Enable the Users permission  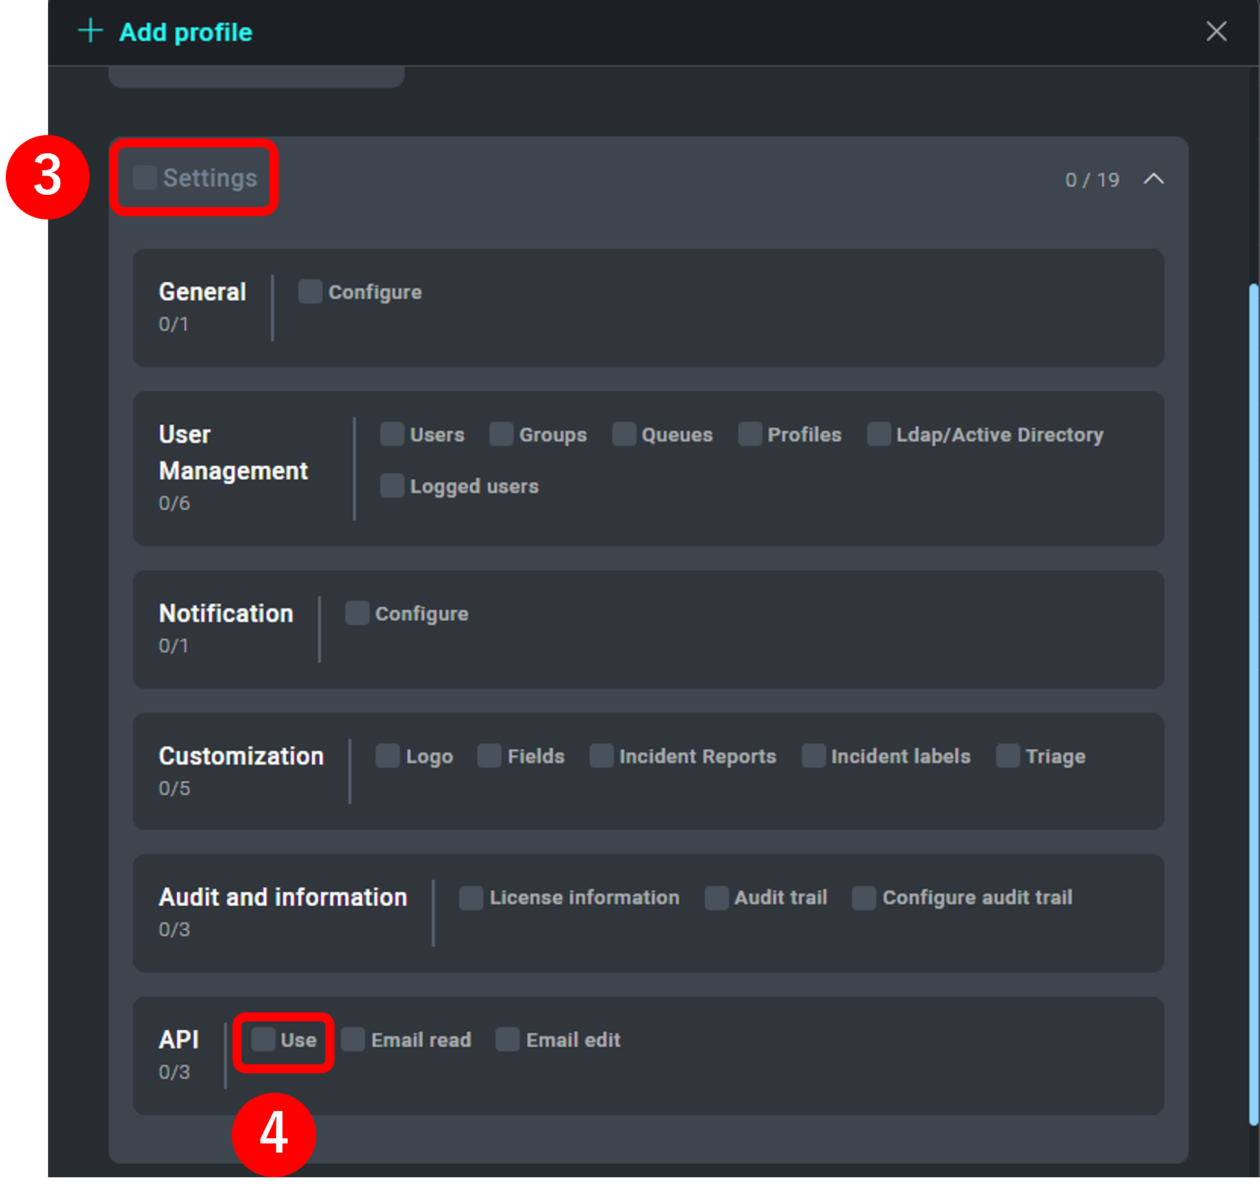392,434
